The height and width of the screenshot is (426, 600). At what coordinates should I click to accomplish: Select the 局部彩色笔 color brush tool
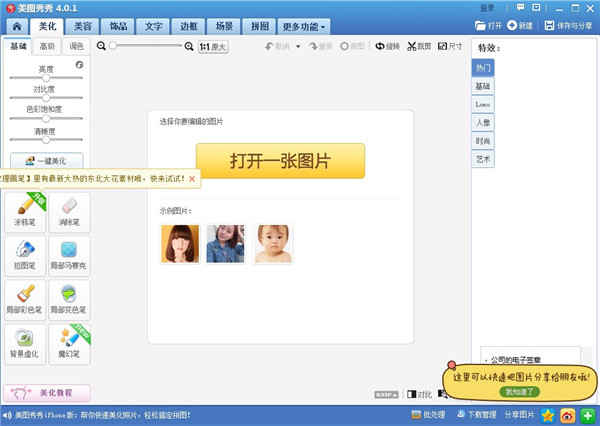coord(25,299)
